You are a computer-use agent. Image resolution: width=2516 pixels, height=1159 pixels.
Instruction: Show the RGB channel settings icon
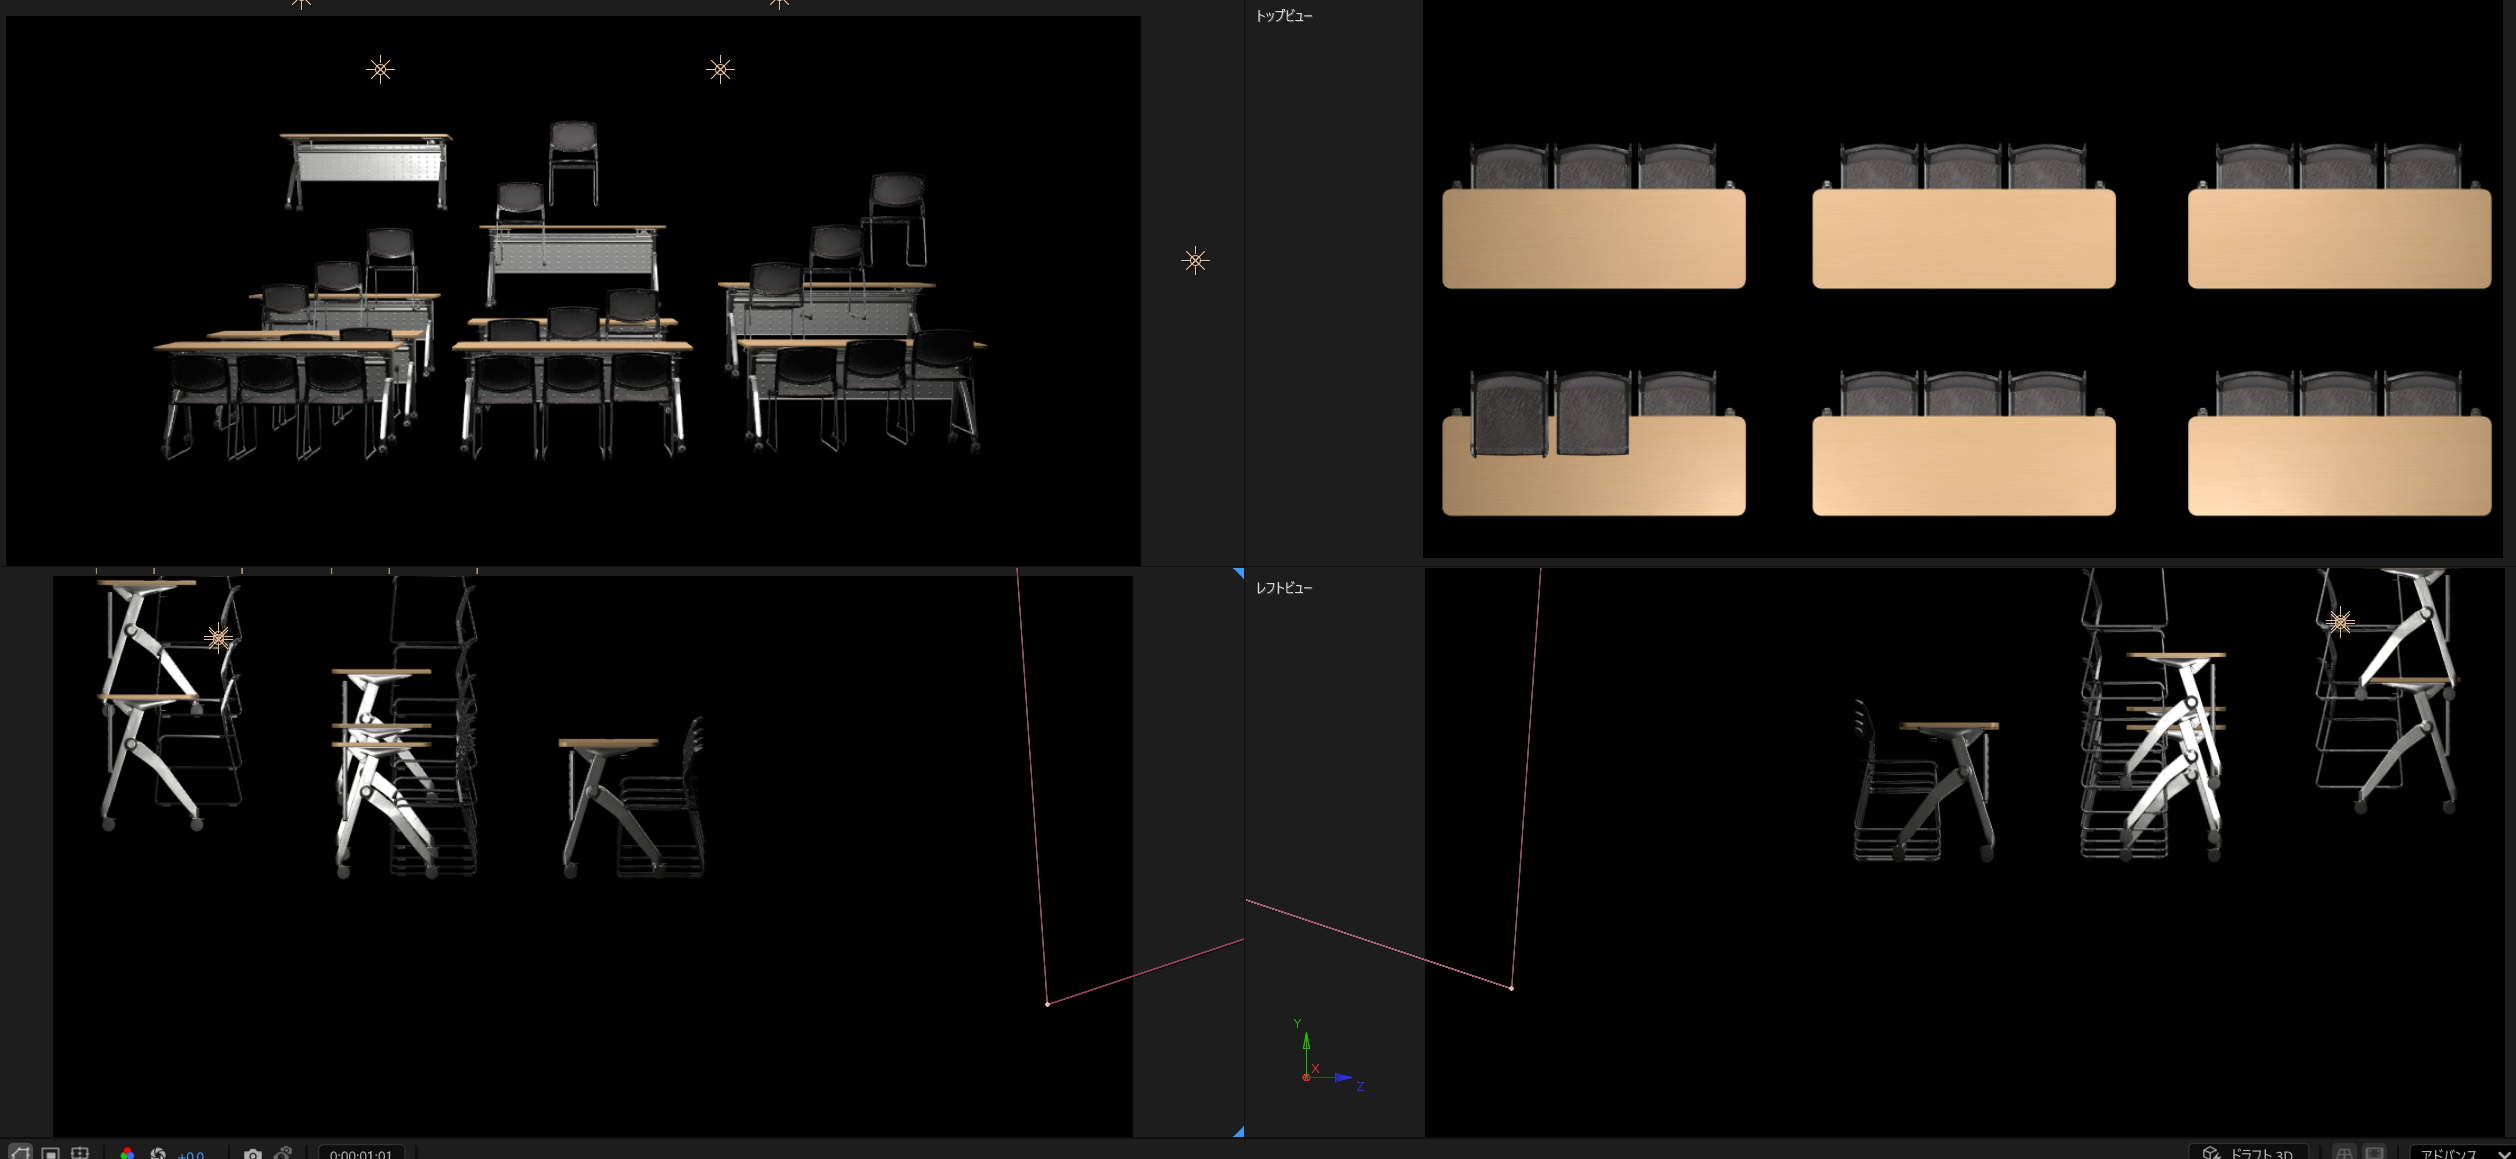pyautogui.click(x=127, y=1154)
